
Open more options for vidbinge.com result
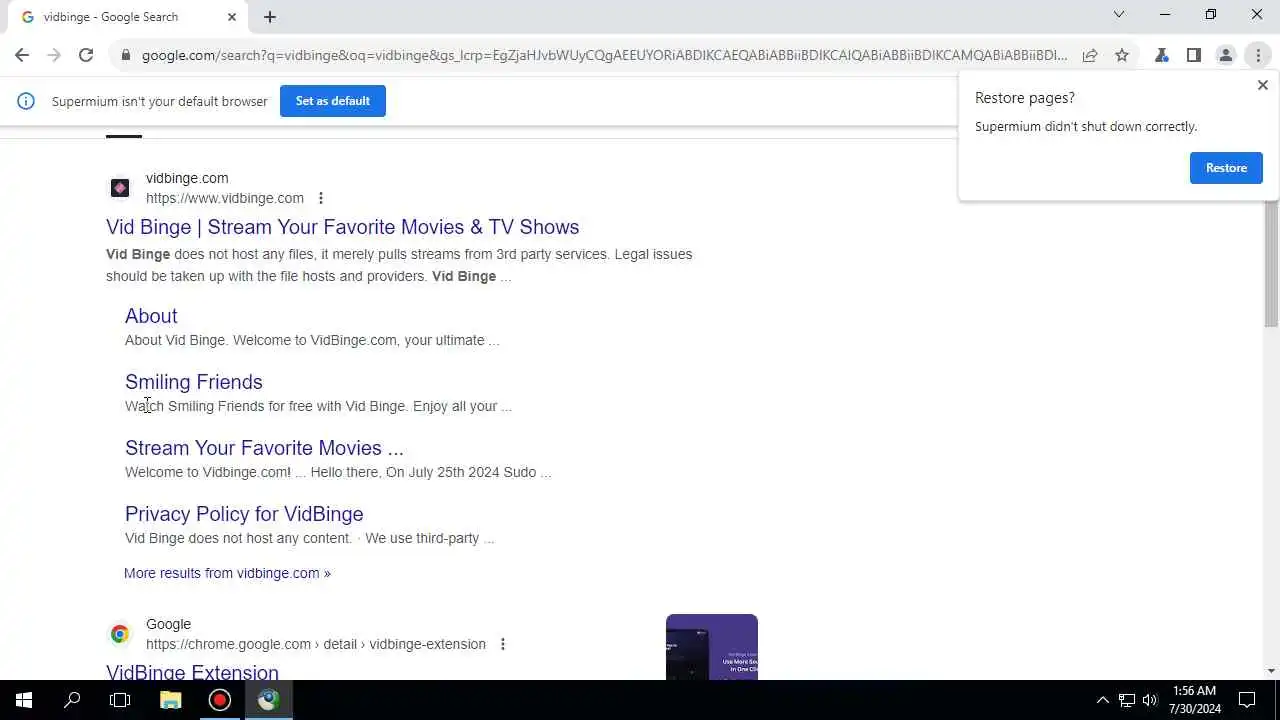320,198
